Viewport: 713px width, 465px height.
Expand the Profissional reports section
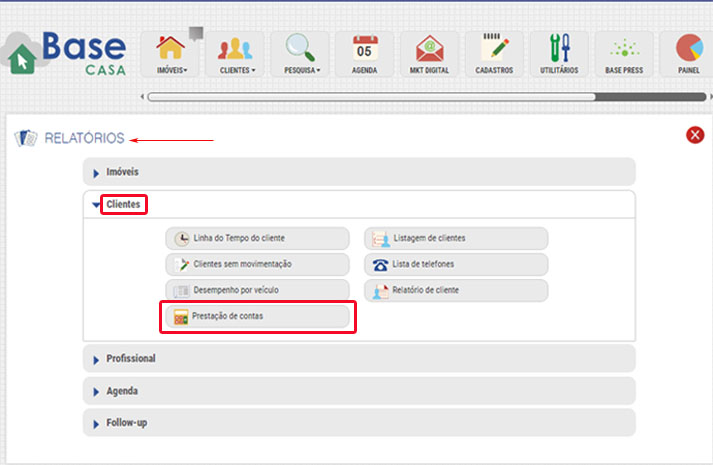click(x=359, y=358)
